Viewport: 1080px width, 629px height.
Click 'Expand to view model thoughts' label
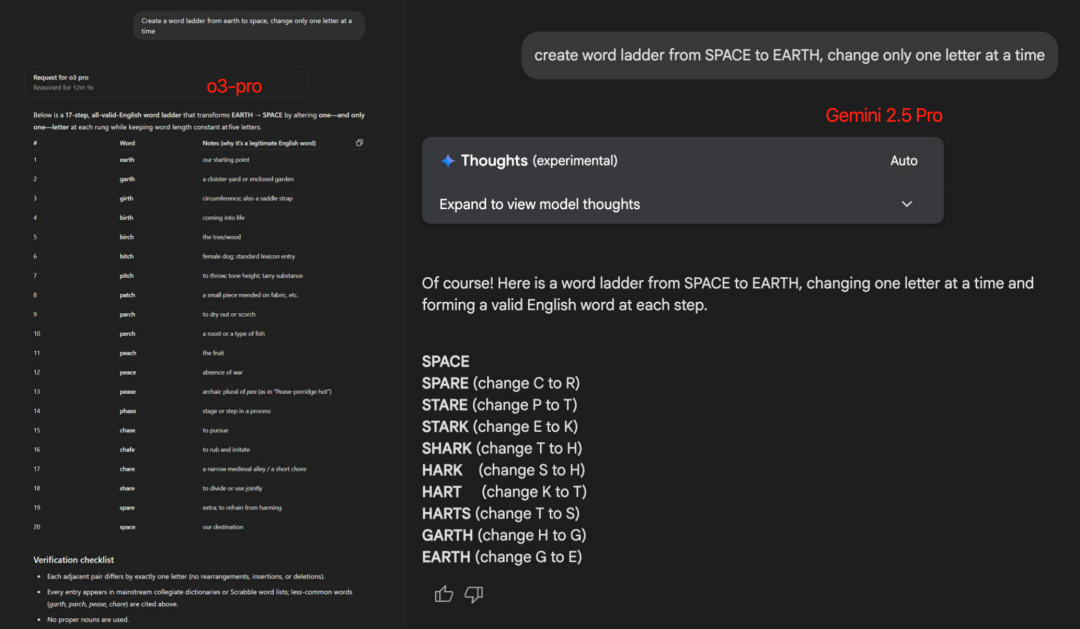tap(539, 204)
